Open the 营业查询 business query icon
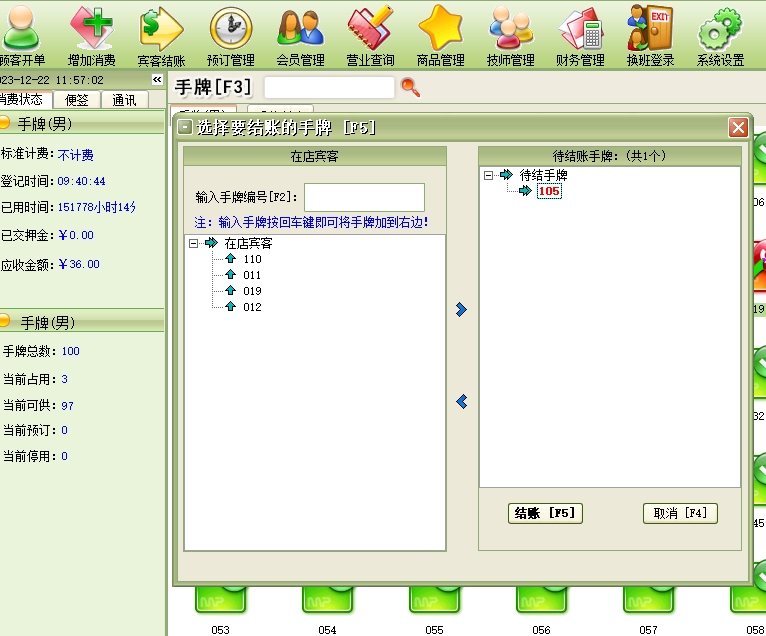Viewport: 766px width, 636px height. click(370, 33)
